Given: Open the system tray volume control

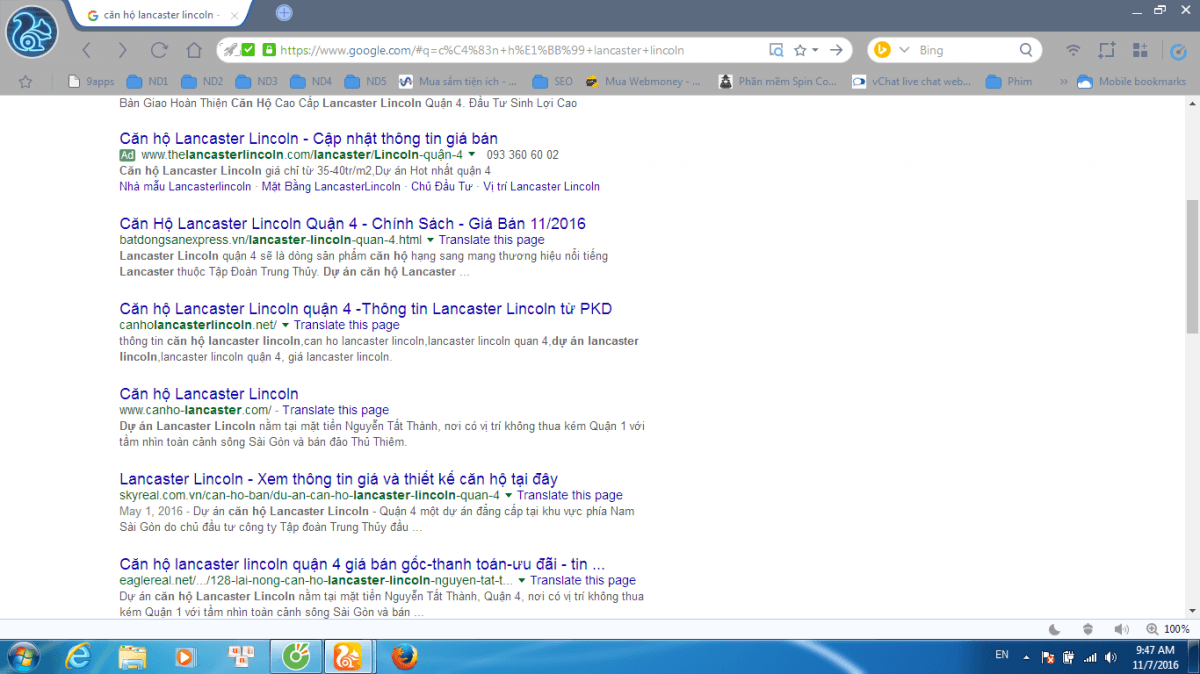Looking at the screenshot, I should pos(1110,657).
